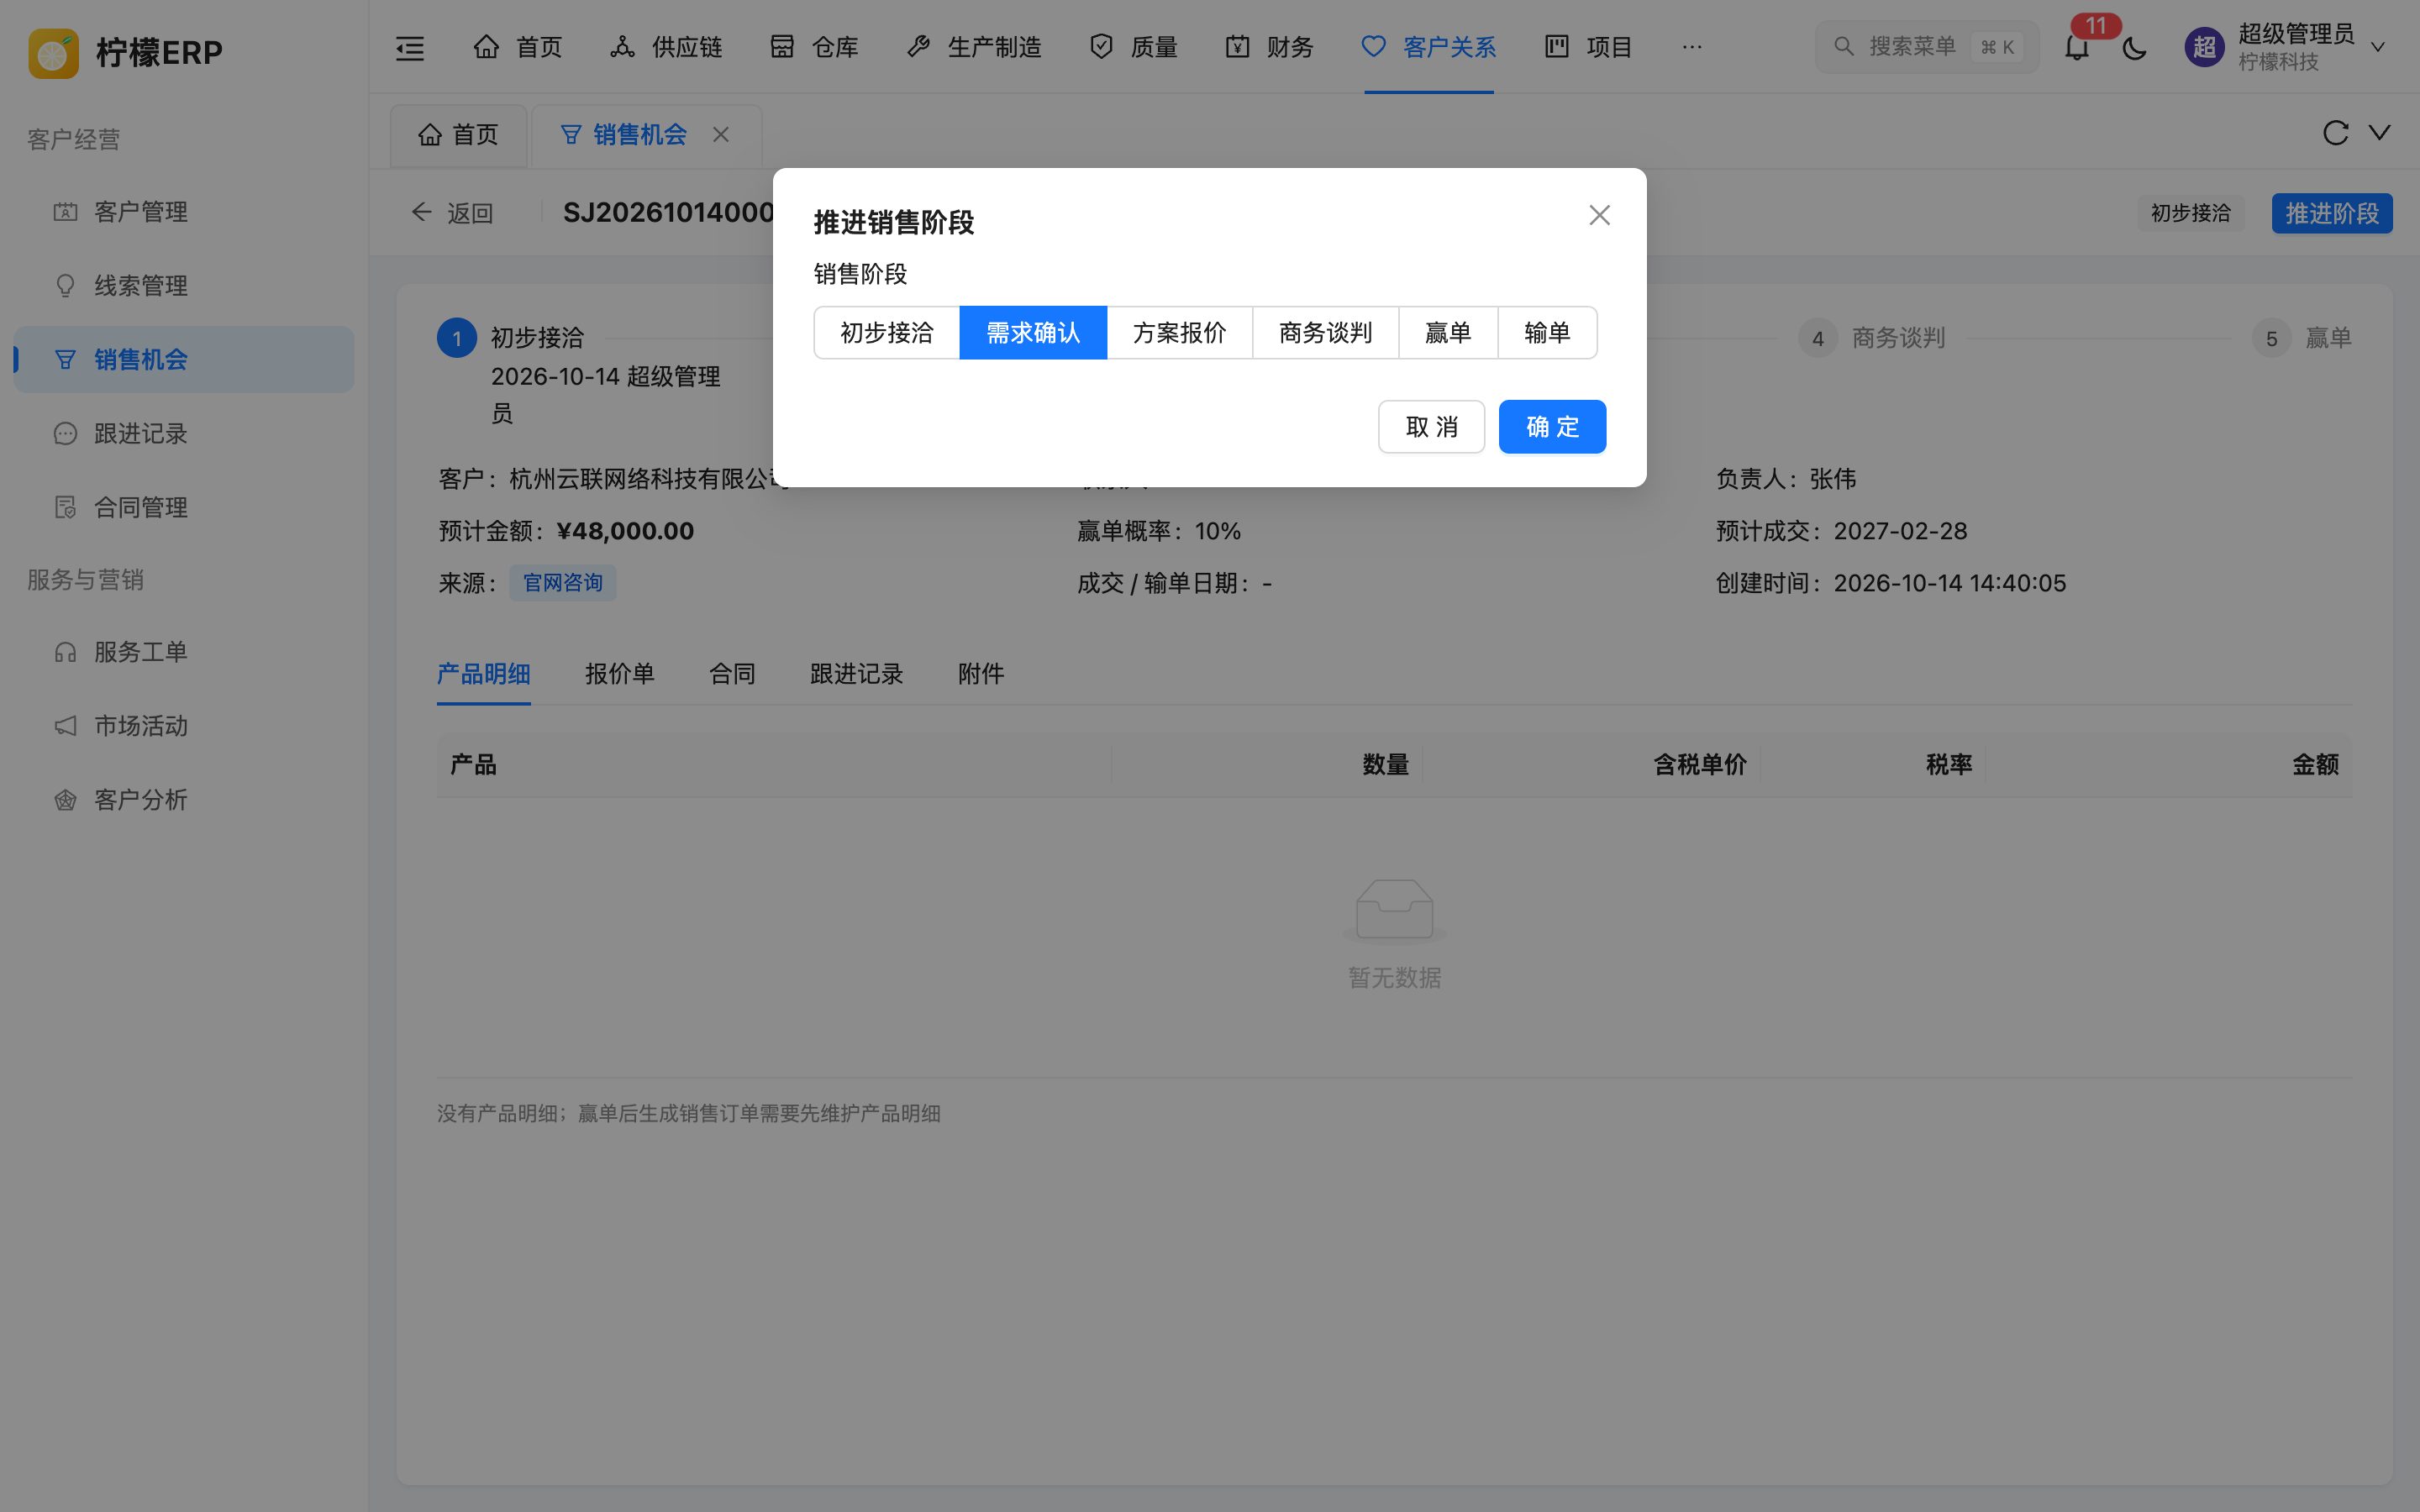Viewport: 2420px width, 1512px height.
Task: Go to 客户分析 in the sidebar
Action: click(x=184, y=800)
